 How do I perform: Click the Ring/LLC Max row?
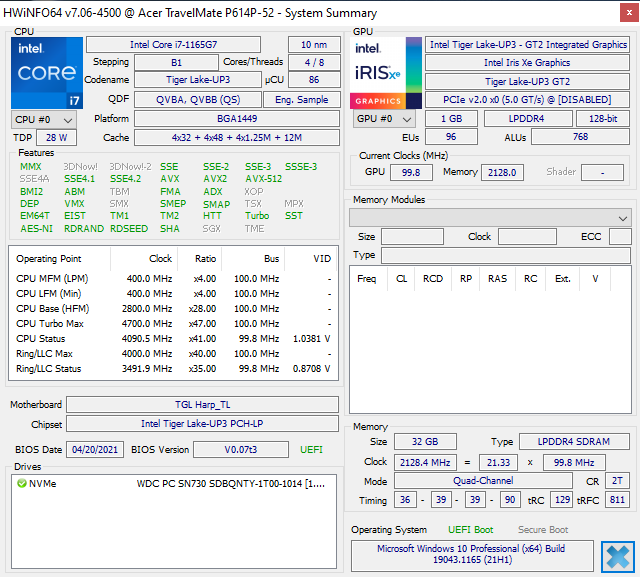(173, 354)
